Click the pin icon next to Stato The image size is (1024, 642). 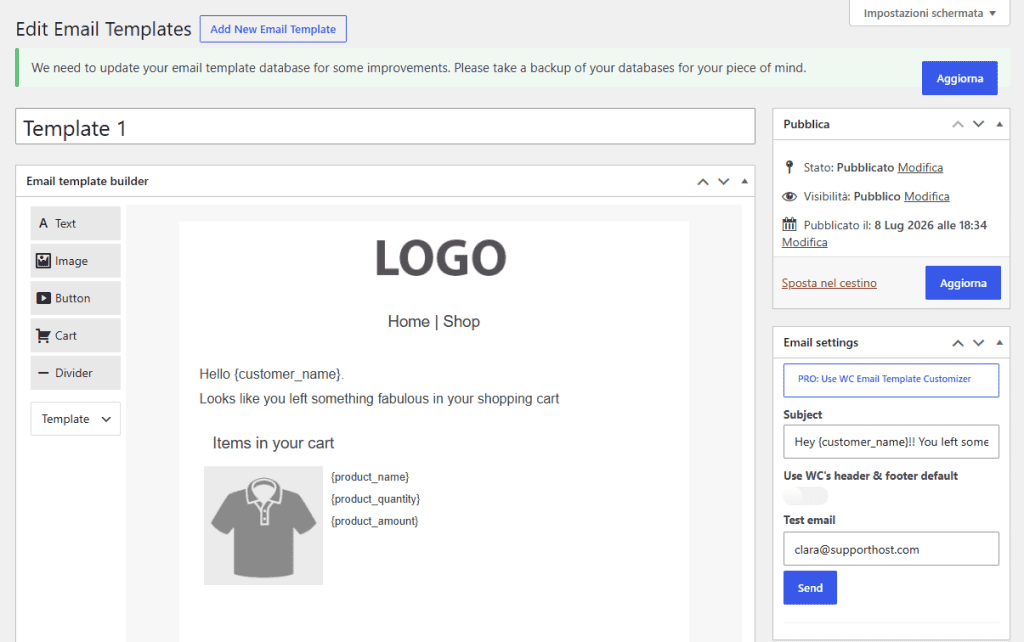pyautogui.click(x=790, y=167)
